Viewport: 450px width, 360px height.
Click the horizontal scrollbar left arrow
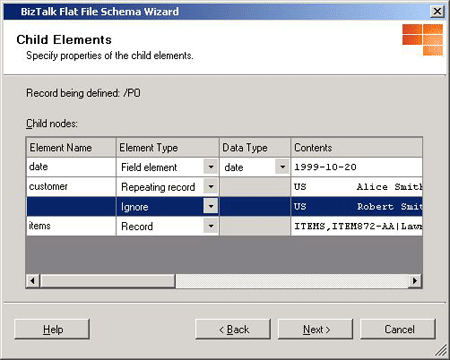pyautogui.click(x=33, y=281)
